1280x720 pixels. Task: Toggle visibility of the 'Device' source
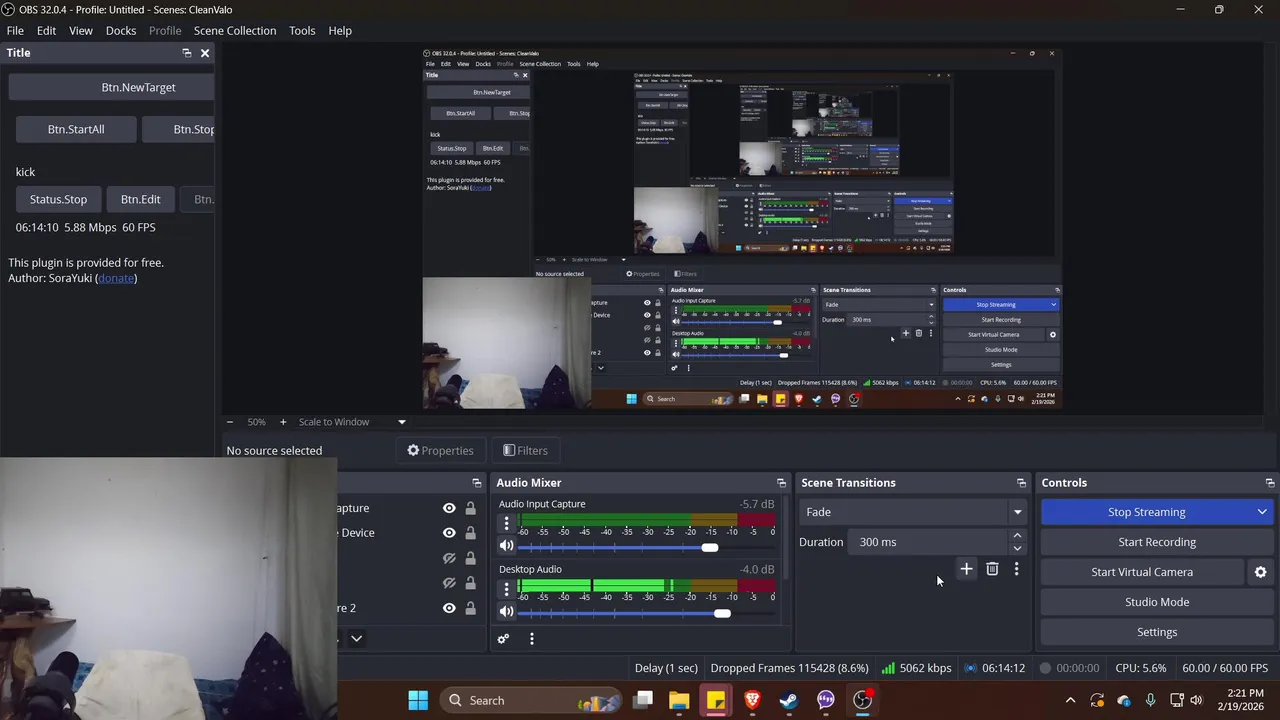click(x=449, y=533)
